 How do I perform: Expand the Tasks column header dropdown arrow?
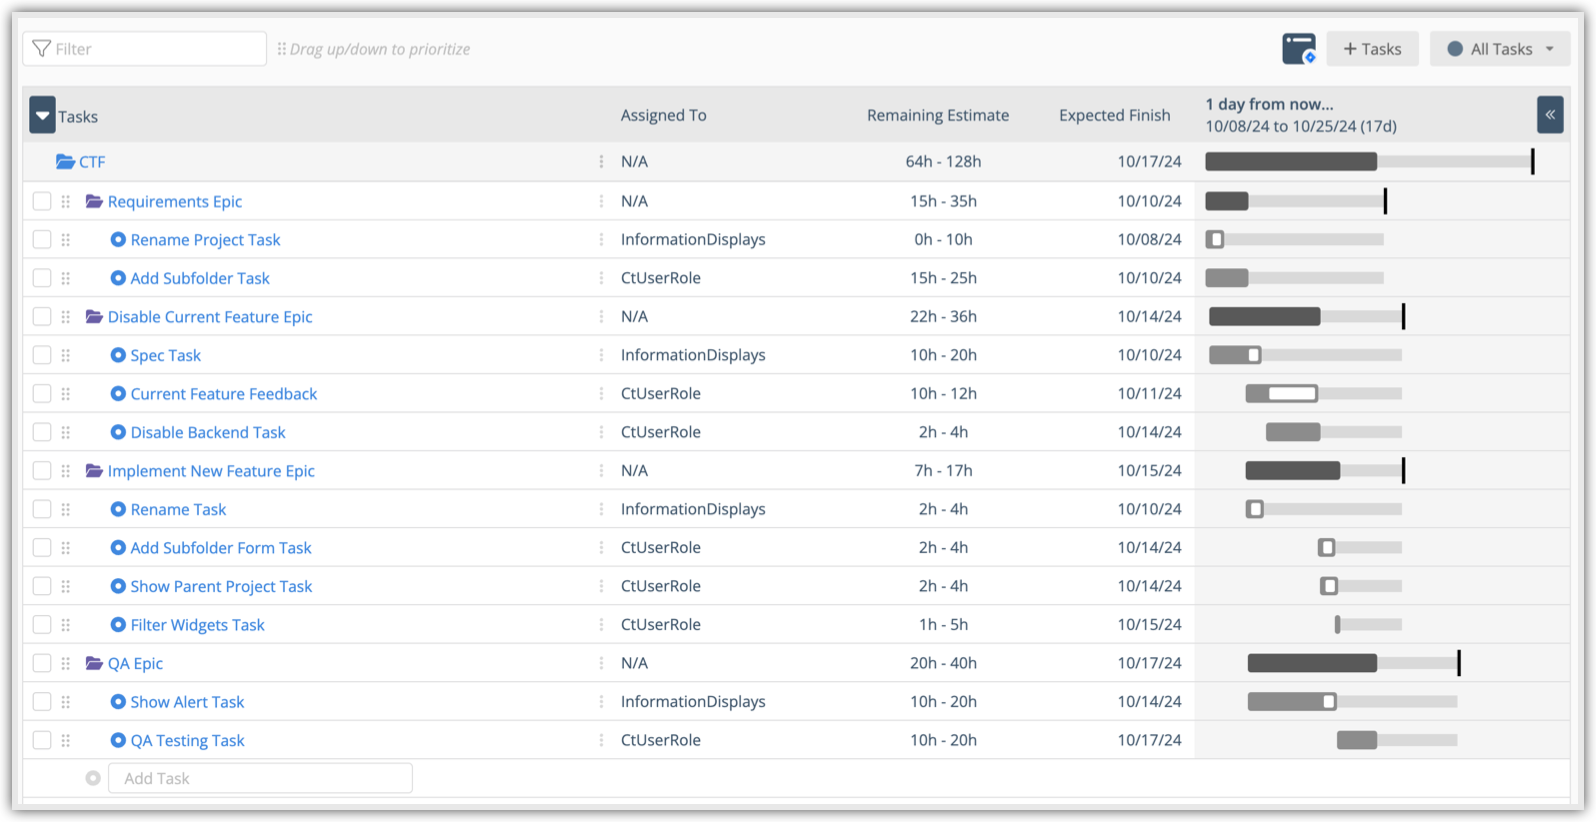(42, 116)
